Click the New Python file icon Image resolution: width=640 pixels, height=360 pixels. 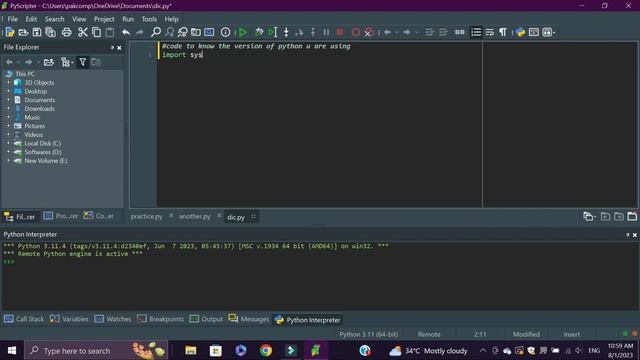[9, 32]
